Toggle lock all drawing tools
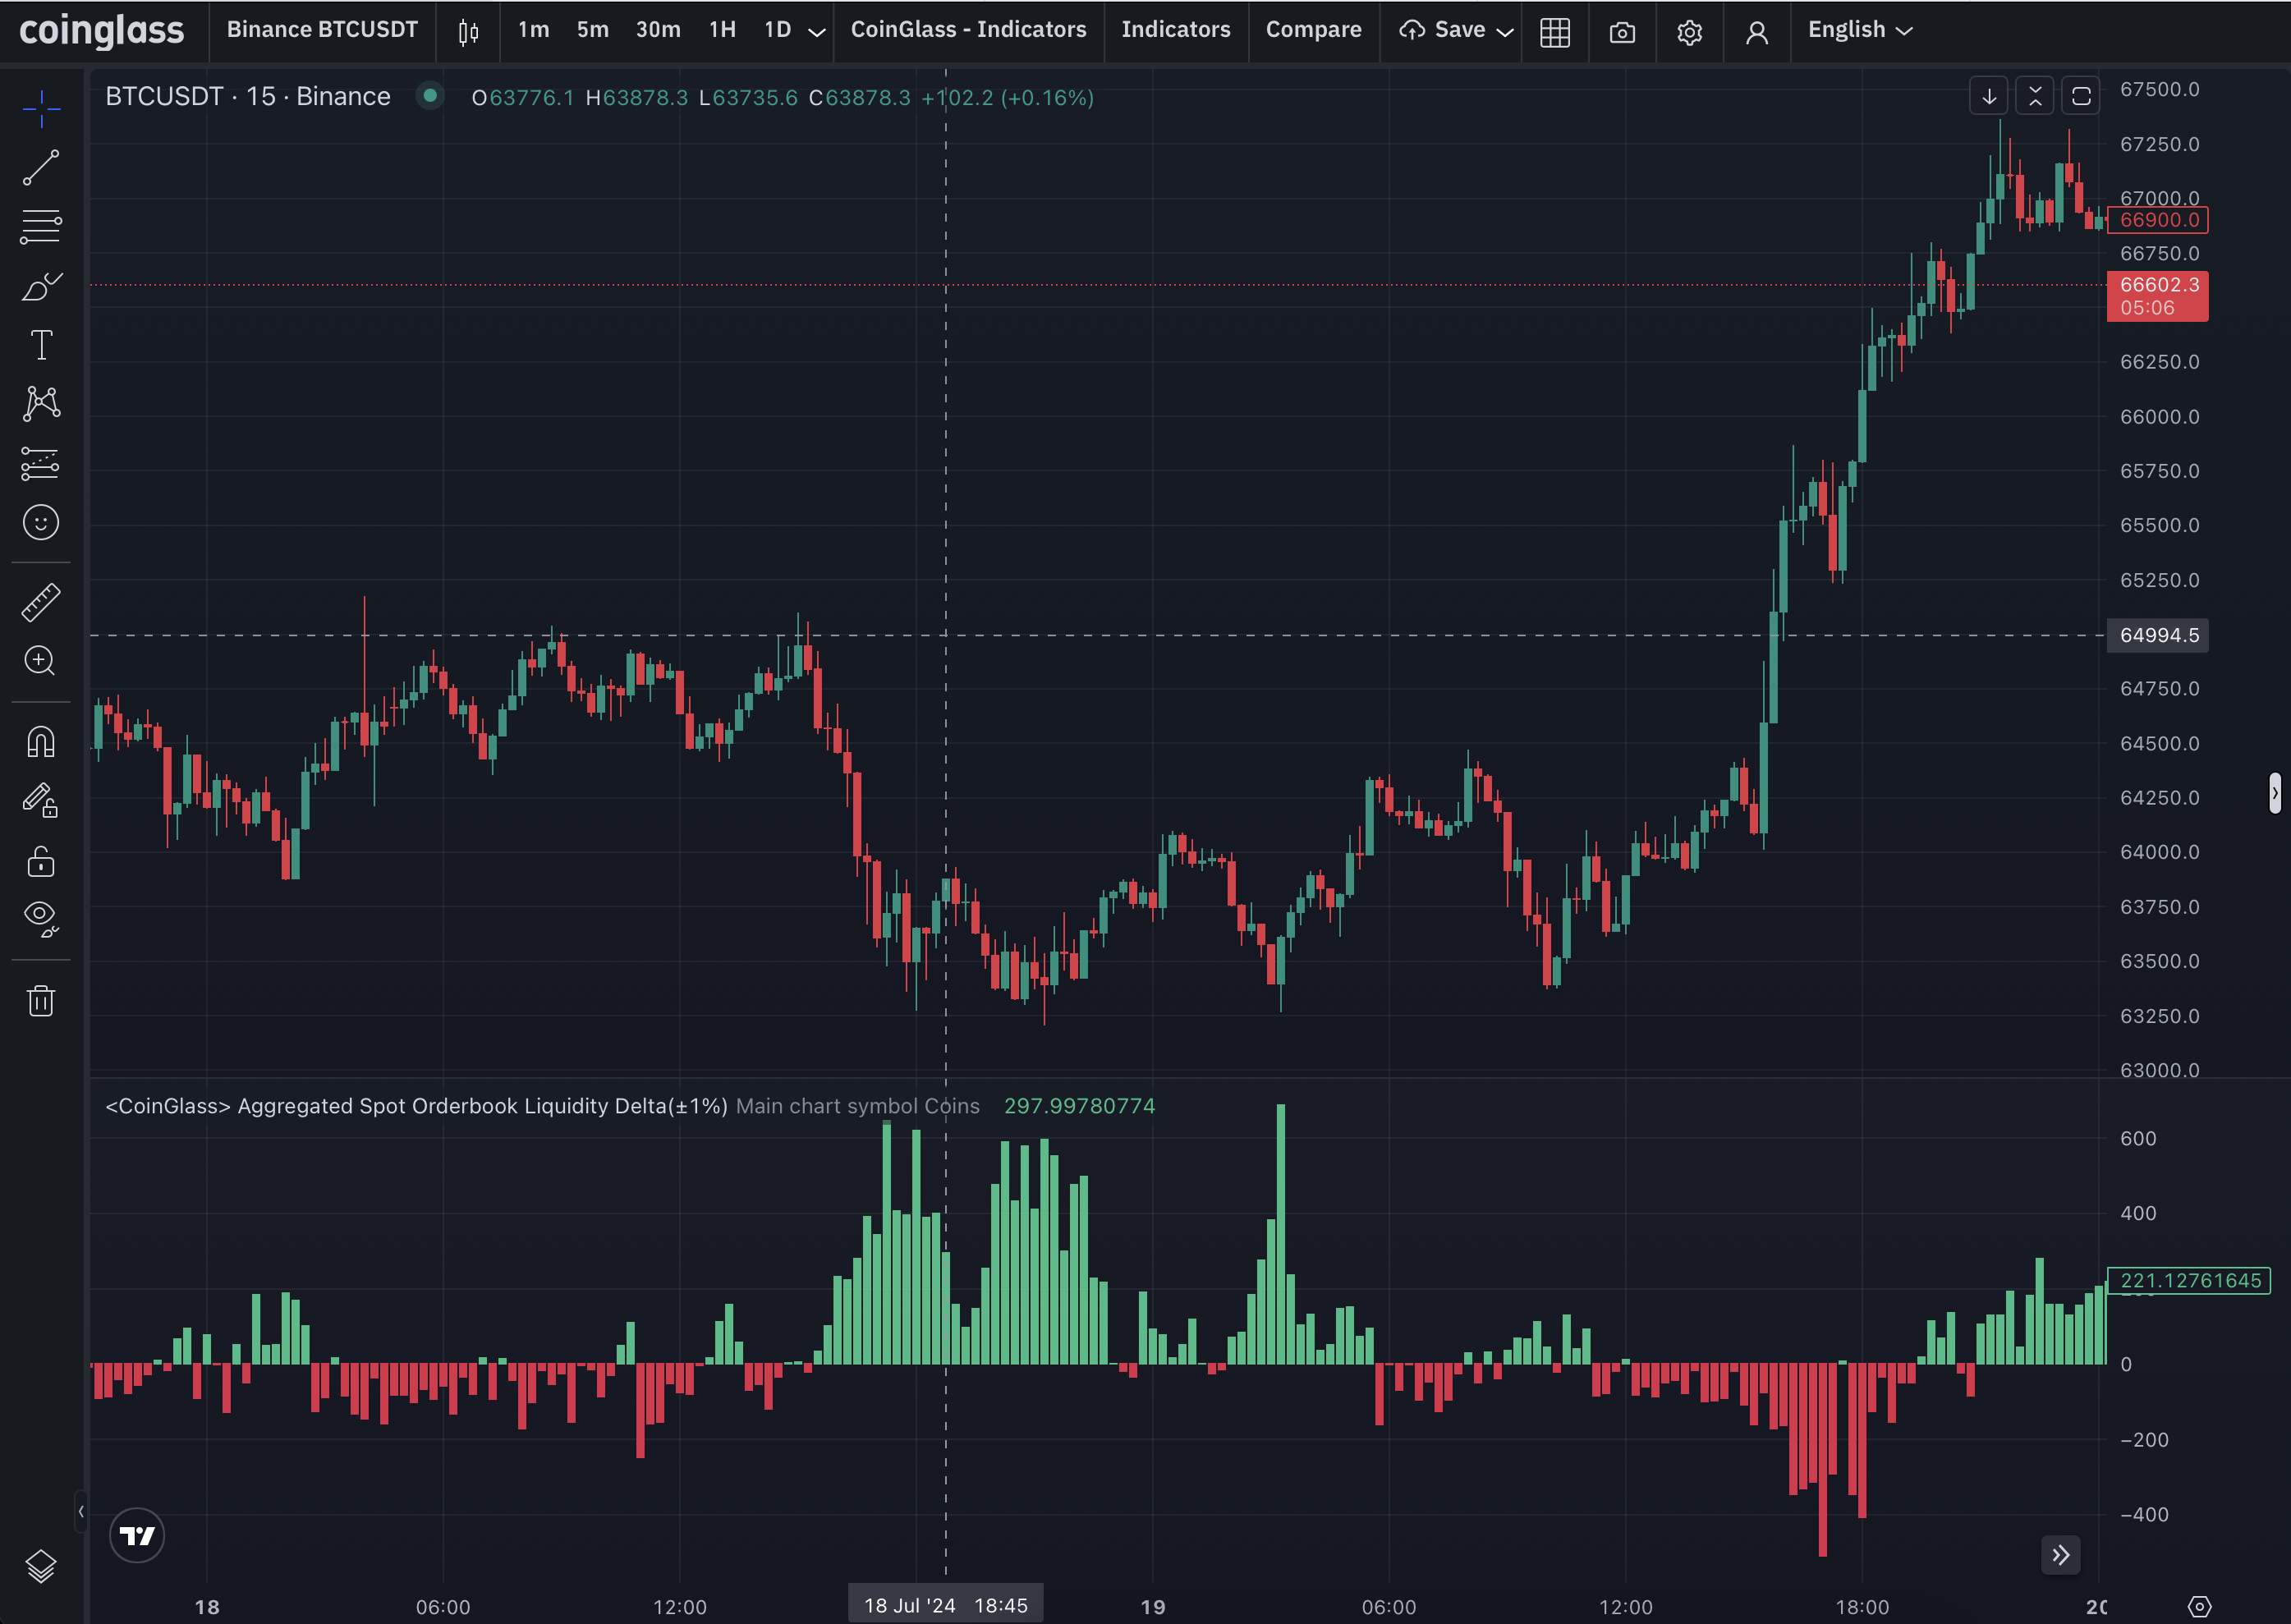The image size is (2291, 1624). pos(41,862)
